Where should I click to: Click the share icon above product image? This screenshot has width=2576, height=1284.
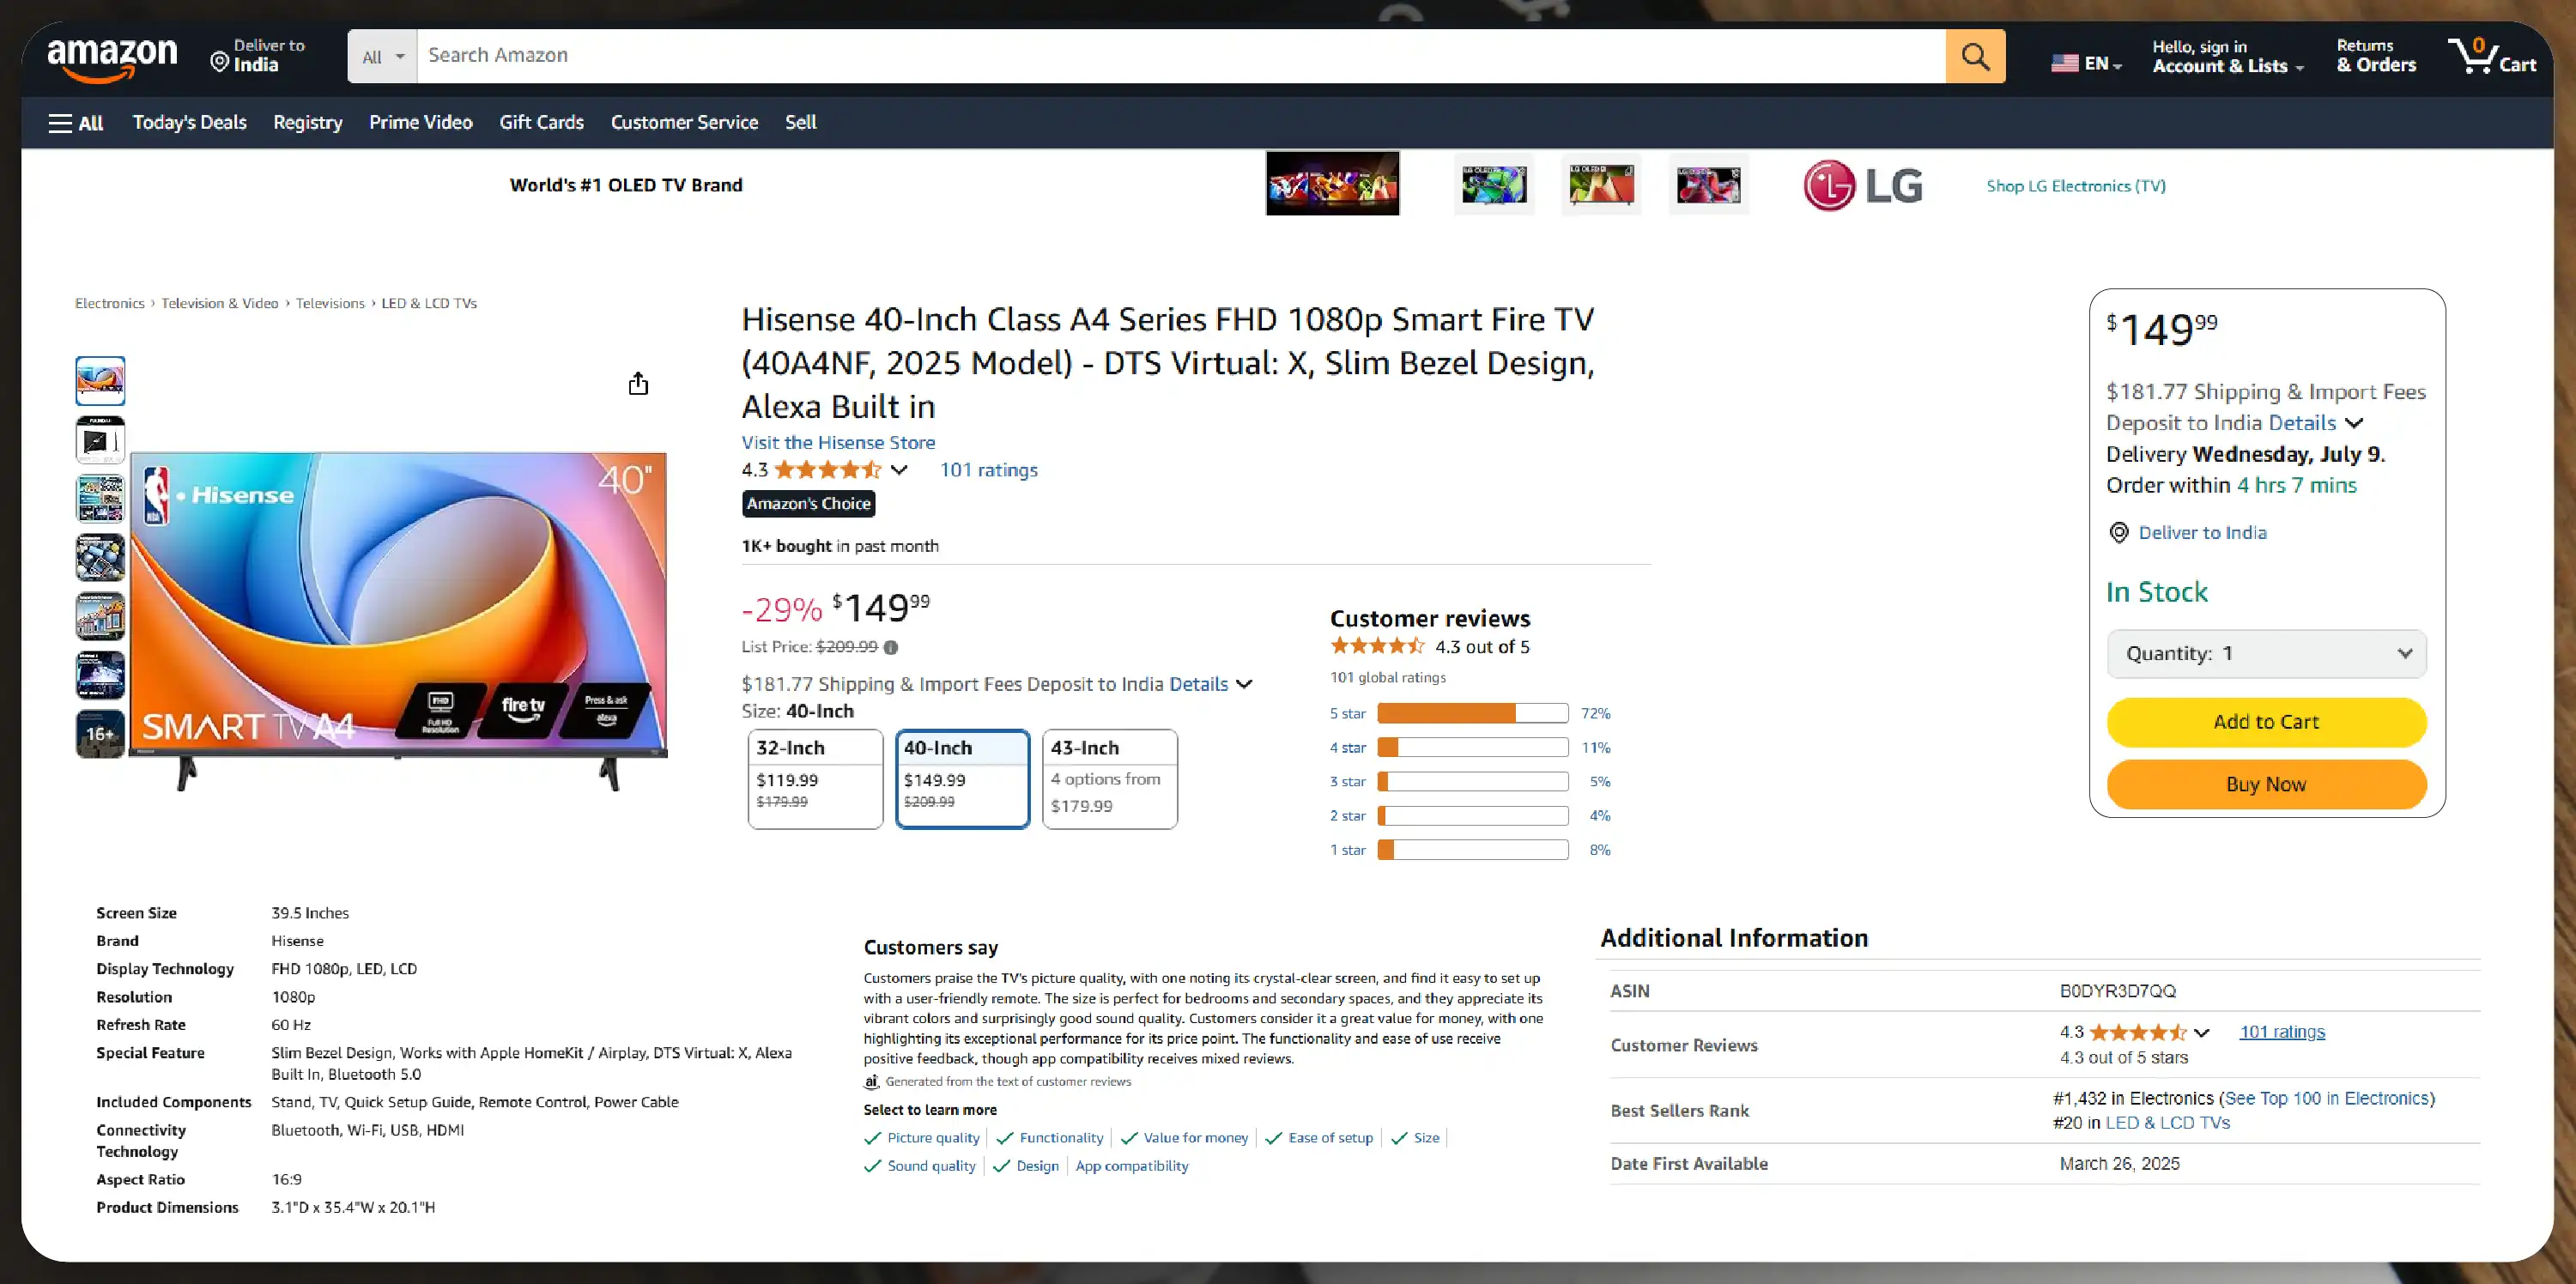coord(638,384)
